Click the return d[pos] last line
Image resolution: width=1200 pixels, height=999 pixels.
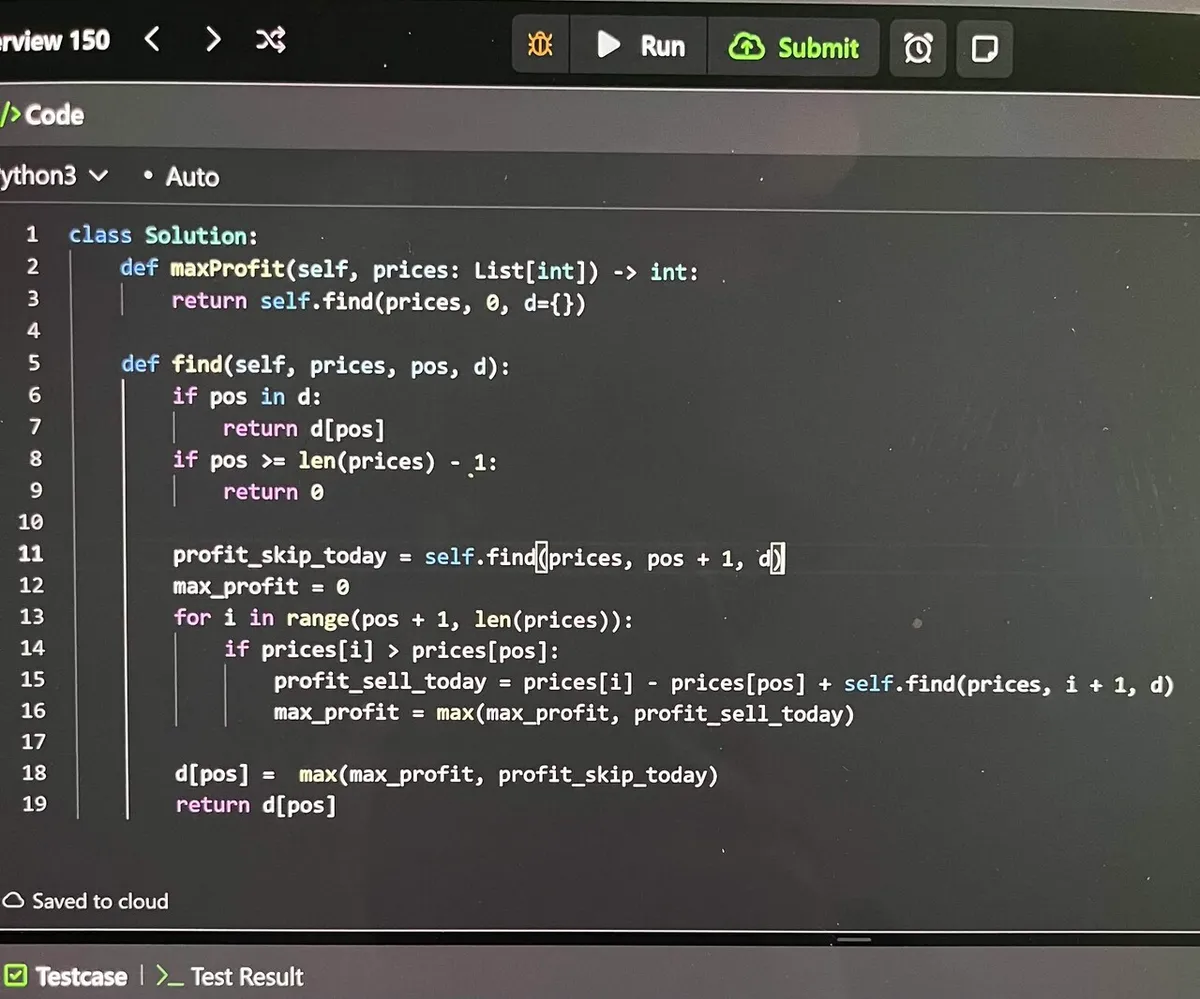(x=255, y=805)
